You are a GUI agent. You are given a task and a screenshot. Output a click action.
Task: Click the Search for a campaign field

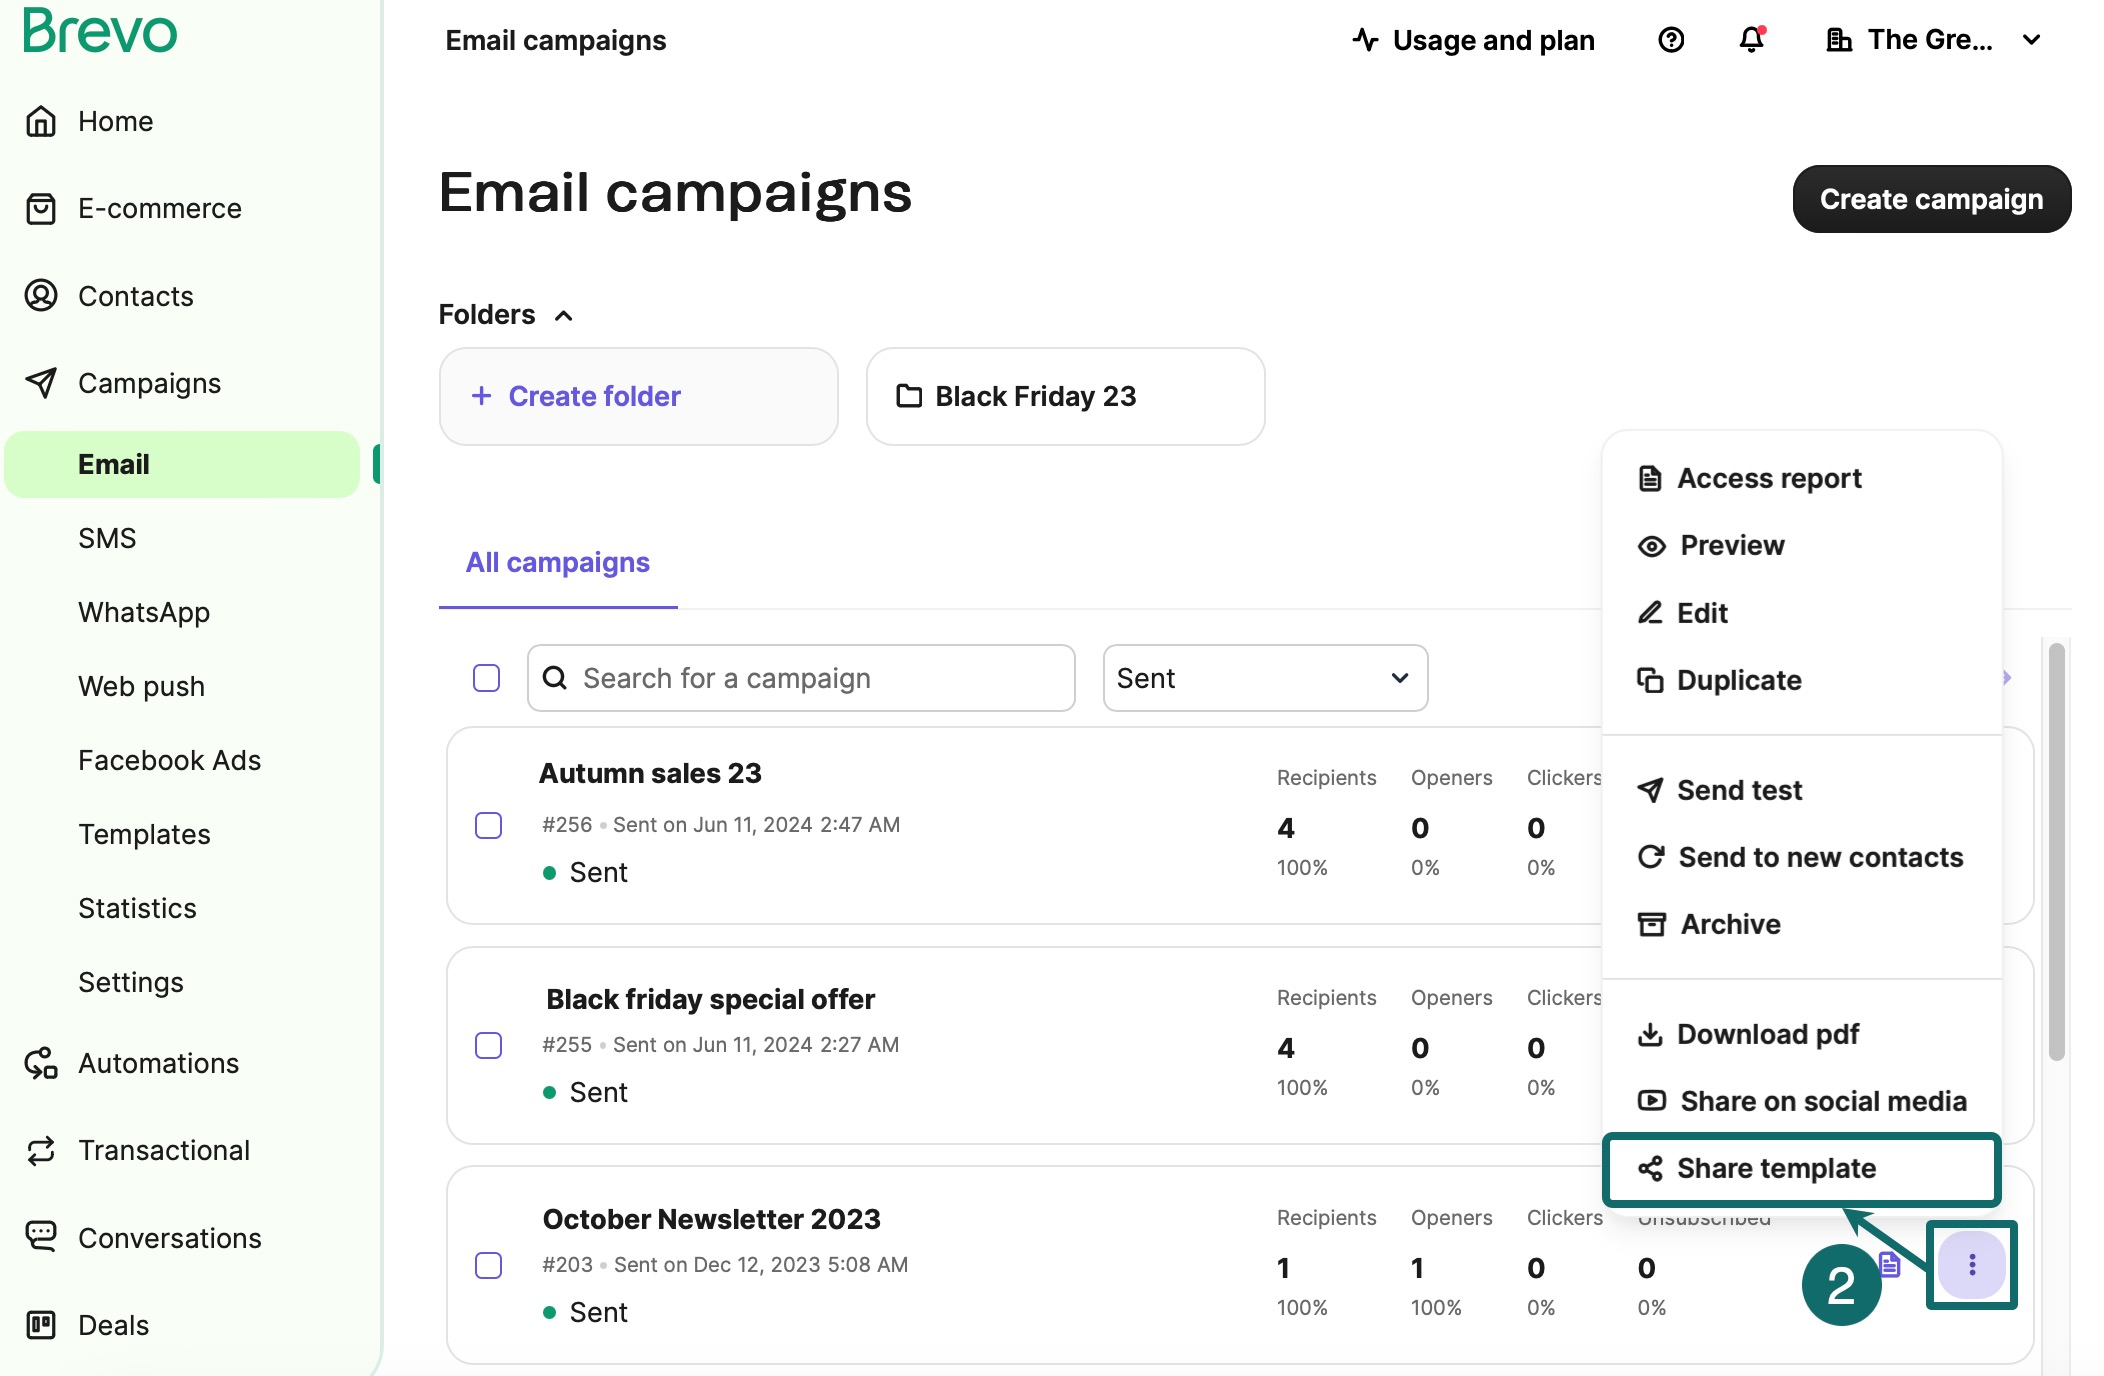(801, 678)
